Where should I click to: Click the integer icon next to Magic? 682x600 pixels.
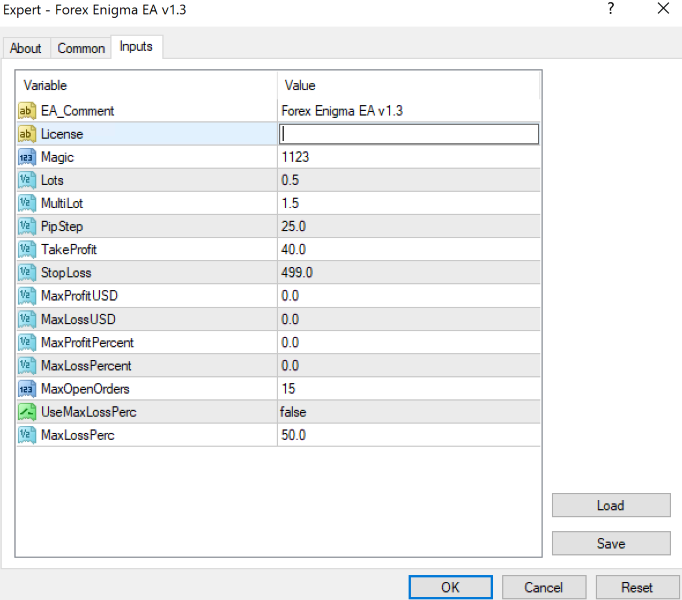click(x=27, y=157)
